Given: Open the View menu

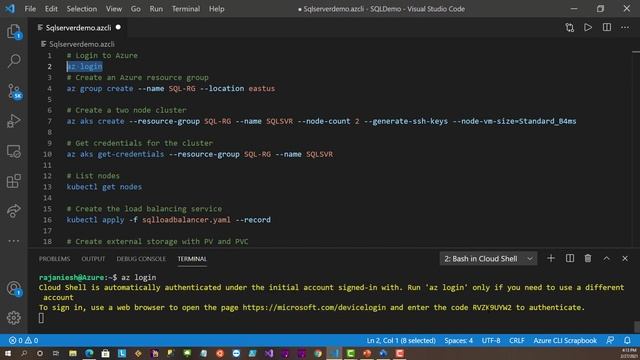Looking at the screenshot, I should pyautogui.click(x=114, y=9).
